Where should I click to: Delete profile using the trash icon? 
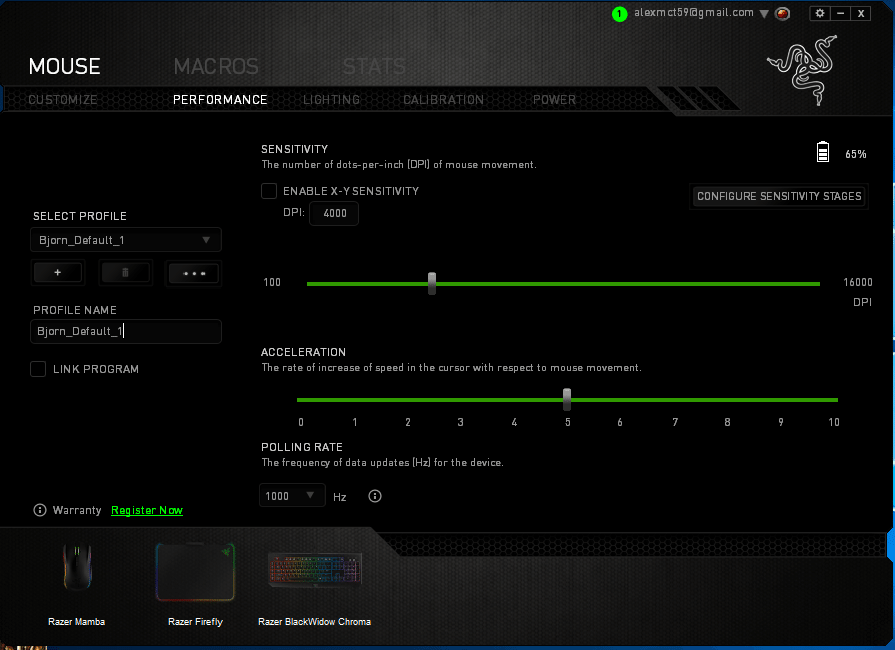(x=126, y=273)
